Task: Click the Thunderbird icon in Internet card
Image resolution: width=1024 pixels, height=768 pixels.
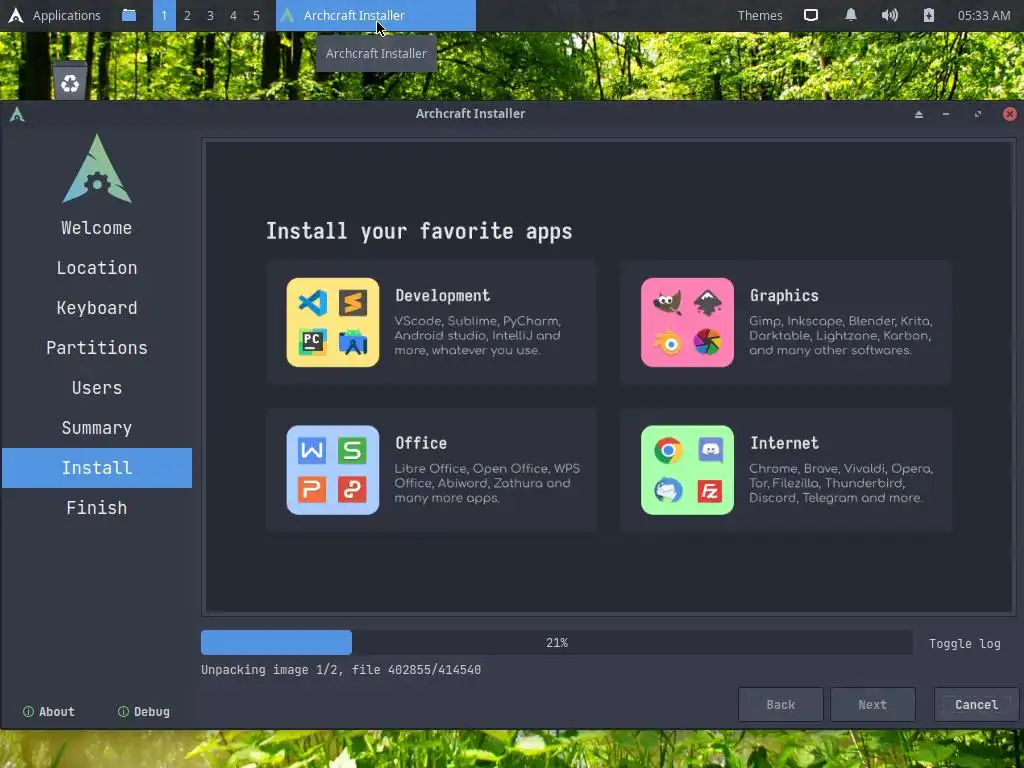Action: pyautogui.click(x=667, y=490)
